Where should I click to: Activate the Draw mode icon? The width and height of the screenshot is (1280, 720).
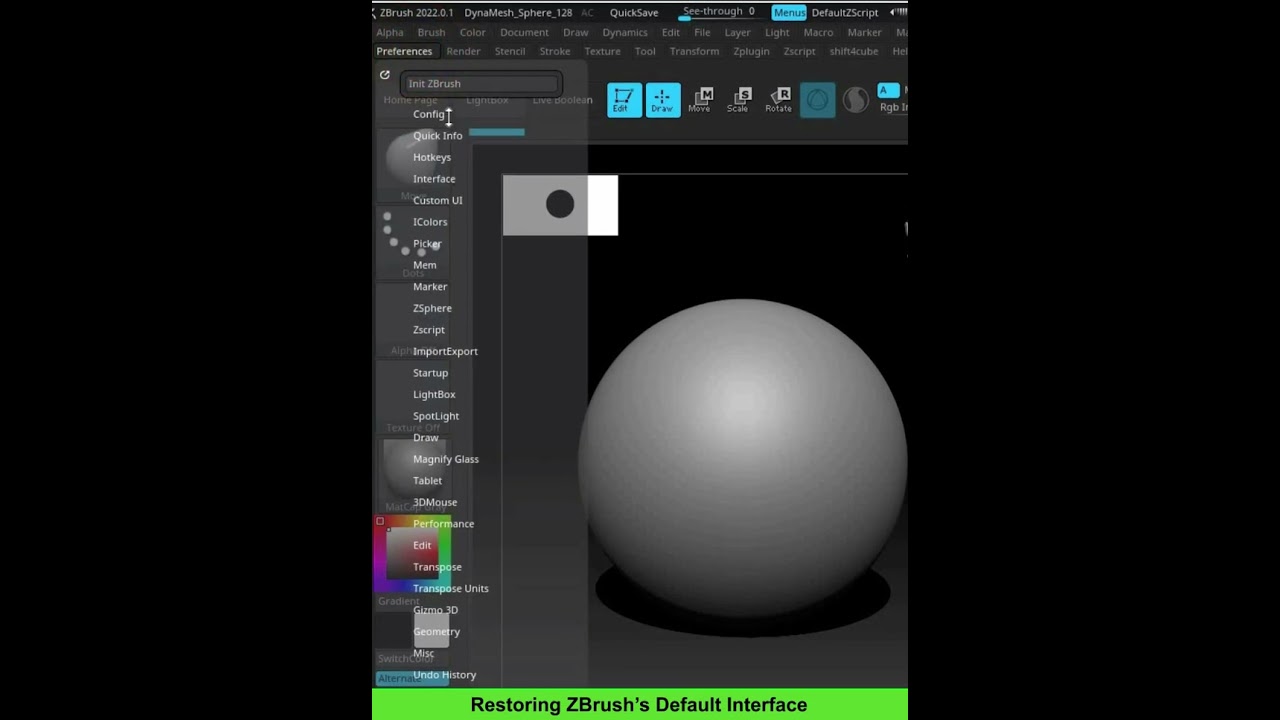[662, 100]
